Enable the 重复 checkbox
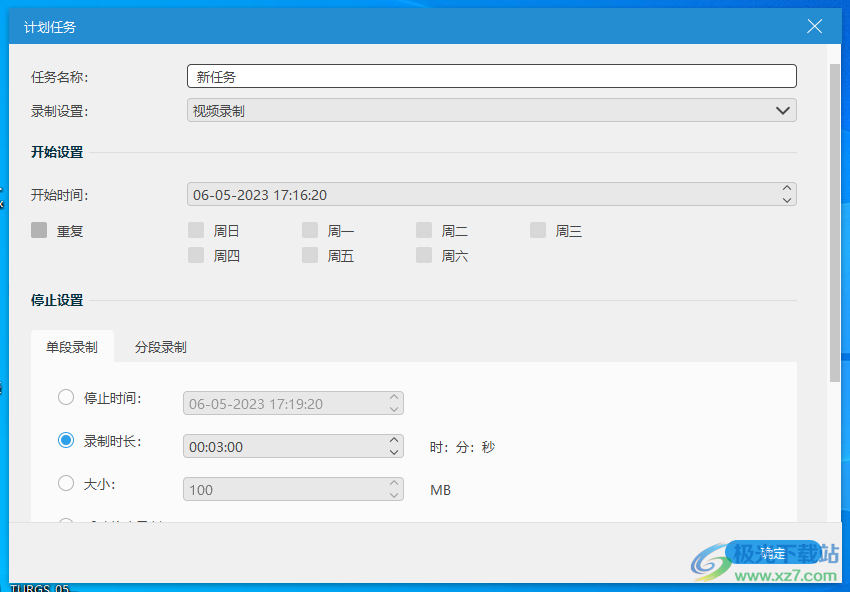The height and width of the screenshot is (592, 850). tap(39, 230)
